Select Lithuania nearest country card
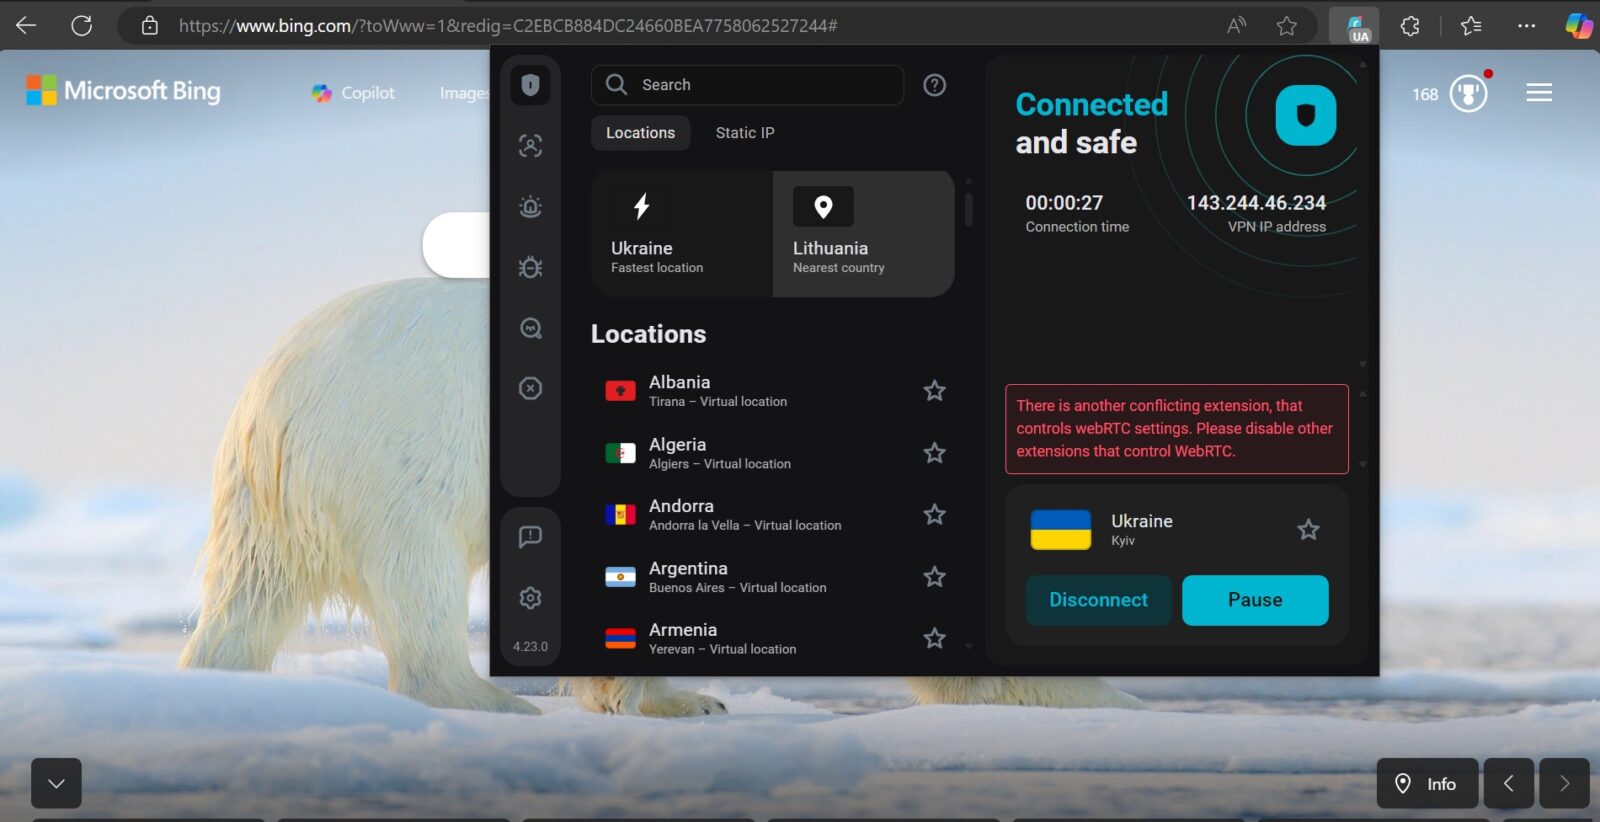This screenshot has height=822, width=1600. coord(864,234)
